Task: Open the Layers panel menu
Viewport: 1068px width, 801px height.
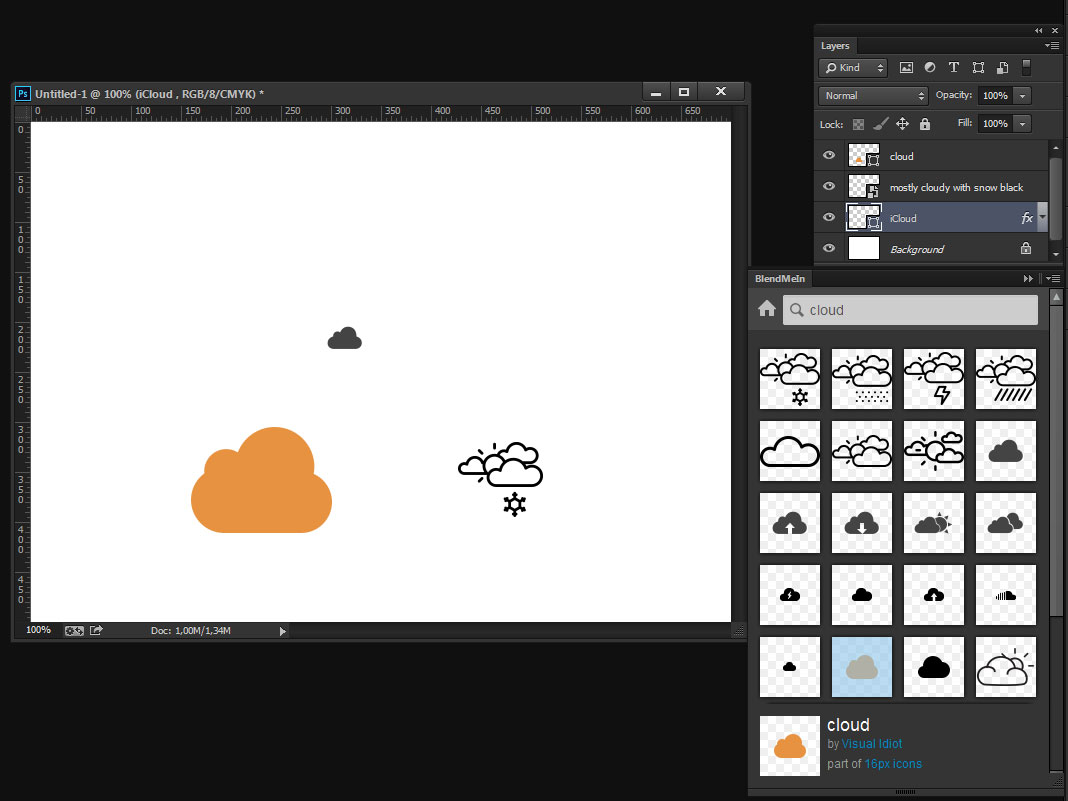Action: (x=1051, y=45)
